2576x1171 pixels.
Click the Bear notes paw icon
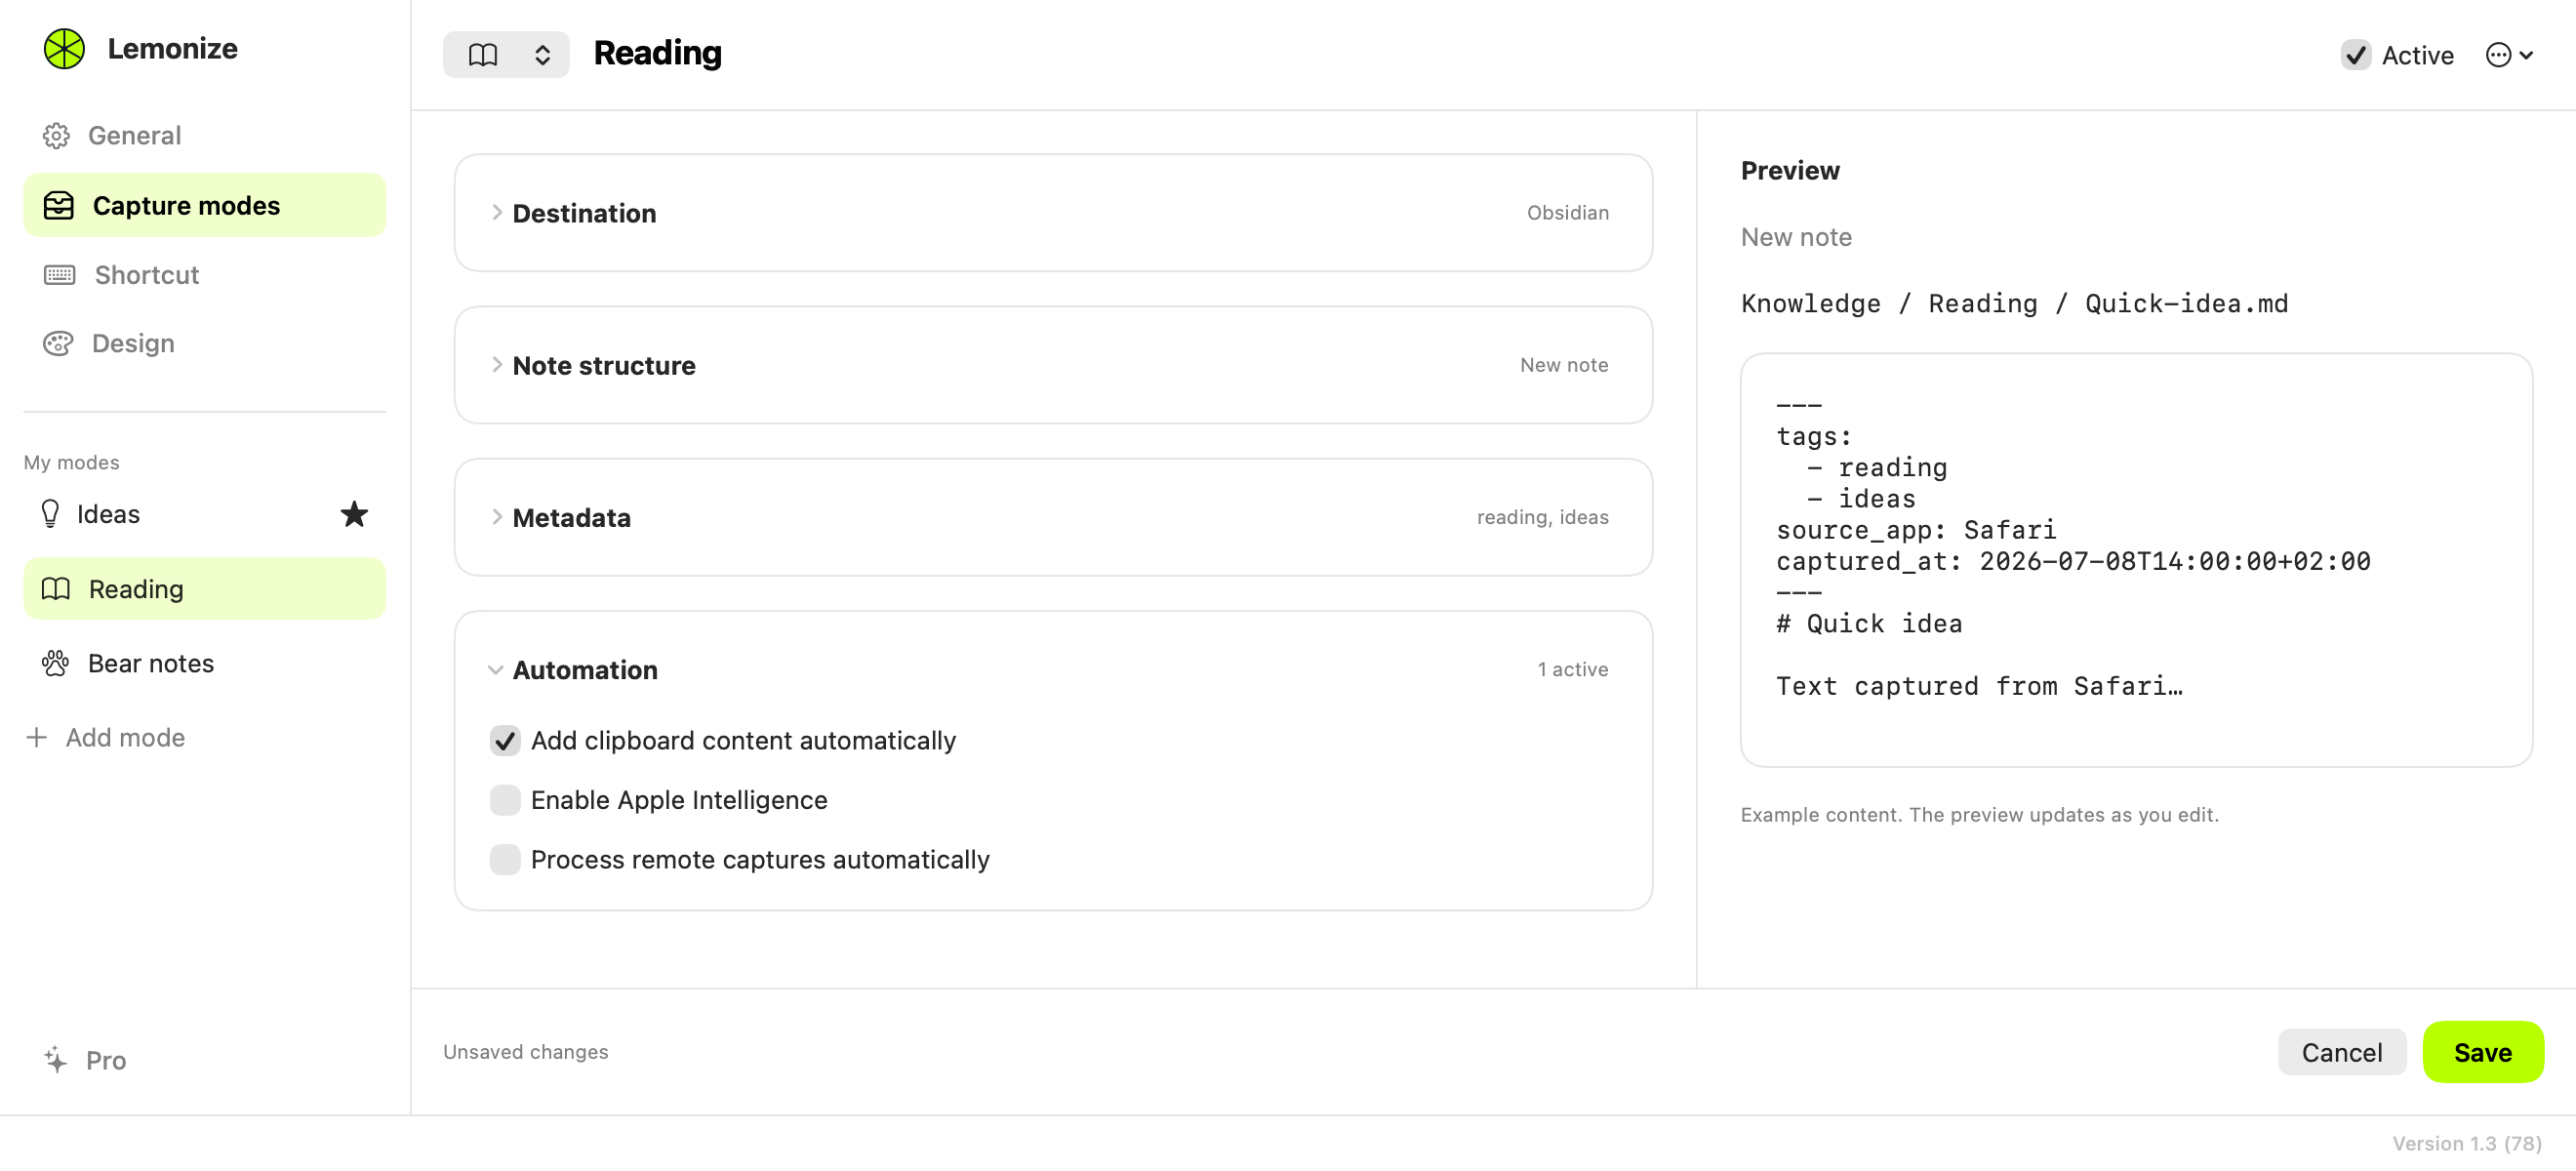pyautogui.click(x=55, y=663)
